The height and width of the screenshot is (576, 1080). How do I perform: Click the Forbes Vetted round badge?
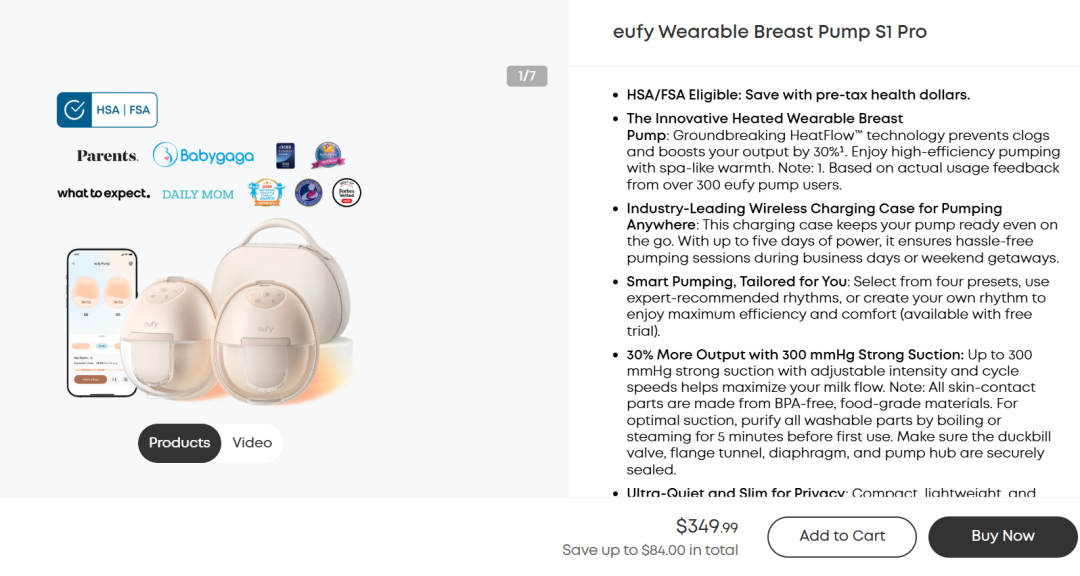tap(346, 193)
